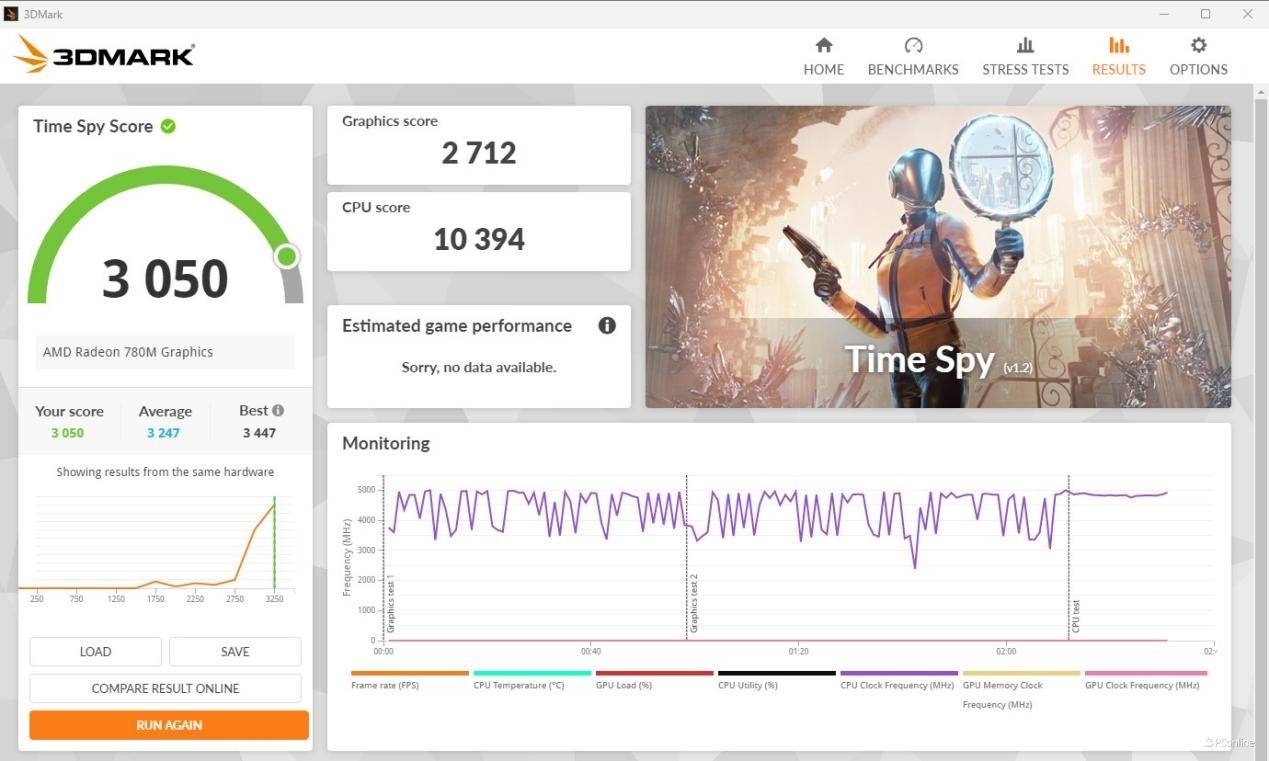Toggle the Frame rate (FPS) legend item
The height and width of the screenshot is (761, 1269).
point(385,685)
